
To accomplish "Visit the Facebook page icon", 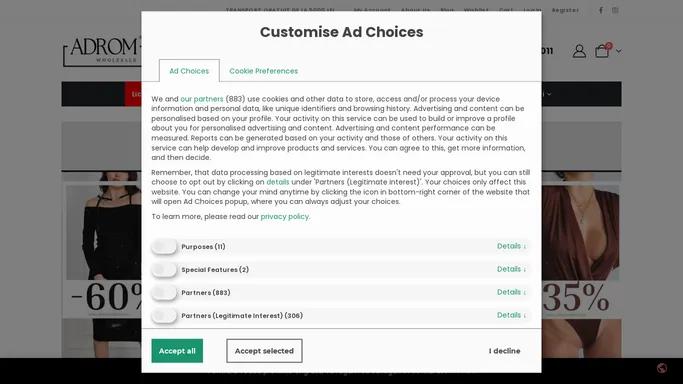I will [x=601, y=10].
